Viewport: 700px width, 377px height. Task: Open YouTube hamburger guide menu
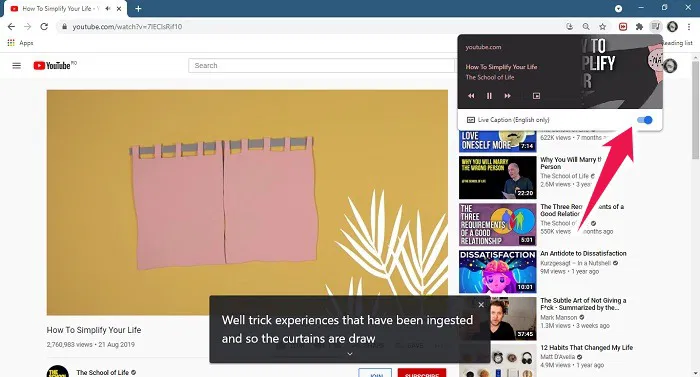17,66
